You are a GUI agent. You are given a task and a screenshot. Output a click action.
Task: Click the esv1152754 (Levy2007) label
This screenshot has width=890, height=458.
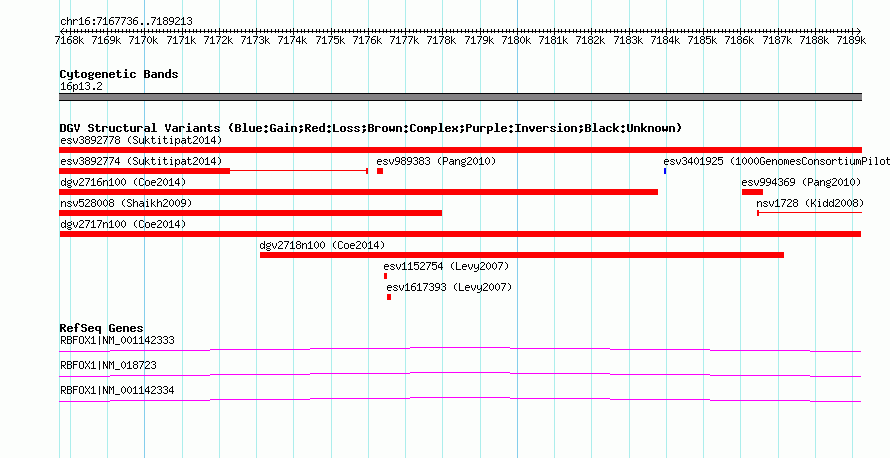pyautogui.click(x=446, y=266)
